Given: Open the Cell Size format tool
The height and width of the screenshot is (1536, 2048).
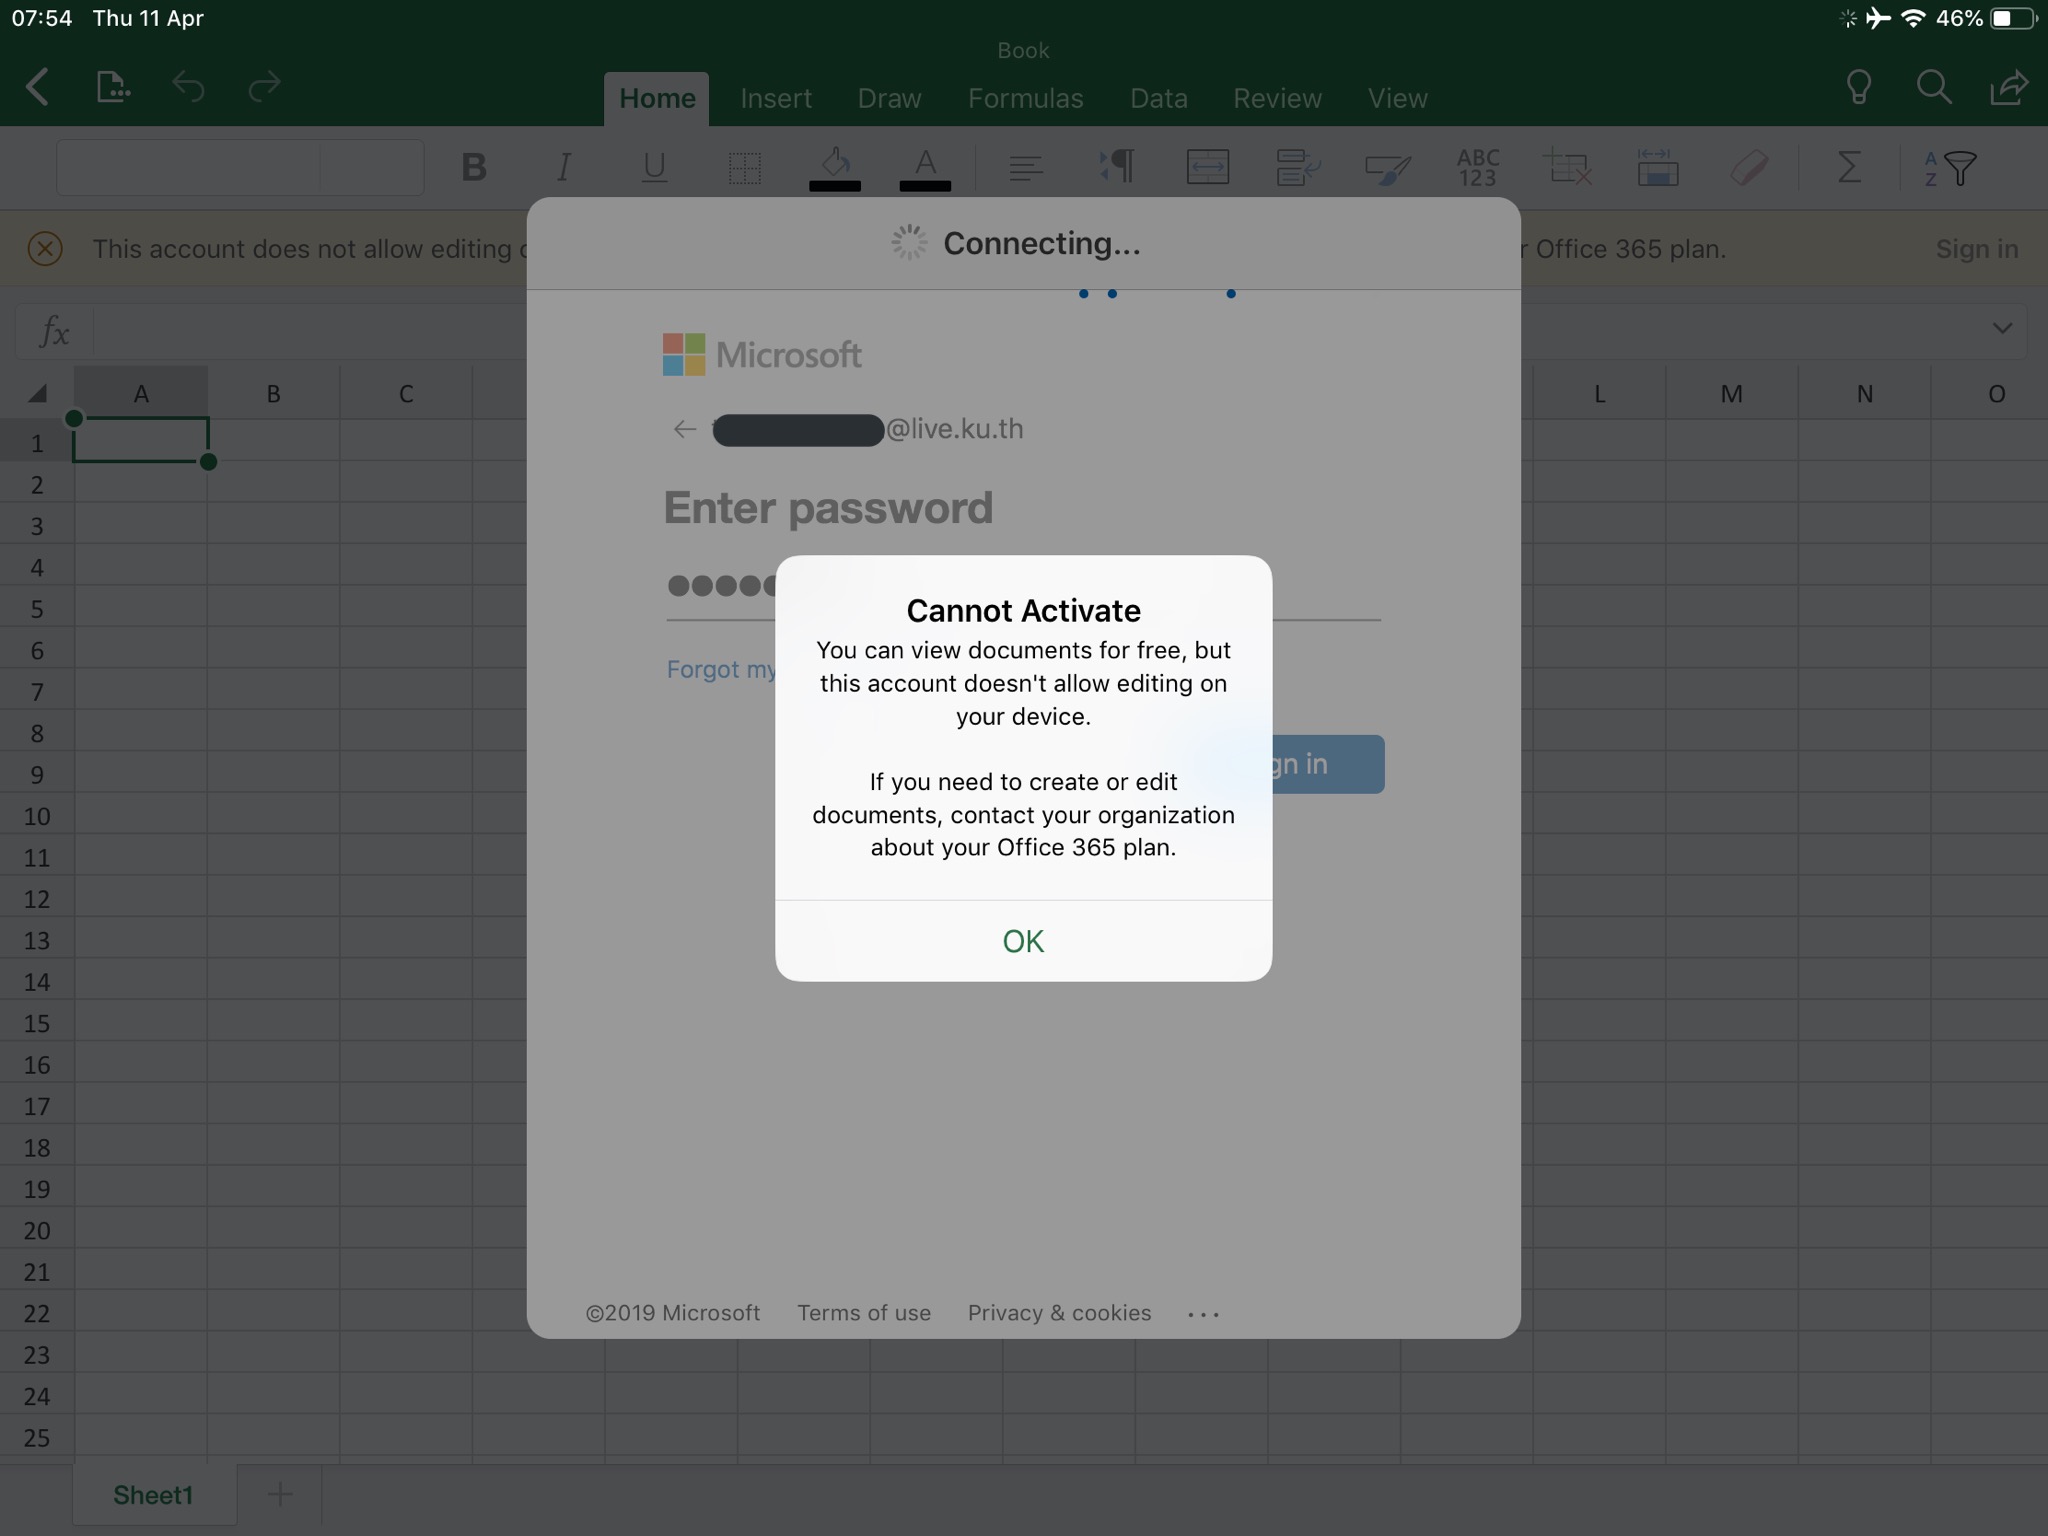Looking at the screenshot, I should (1657, 167).
